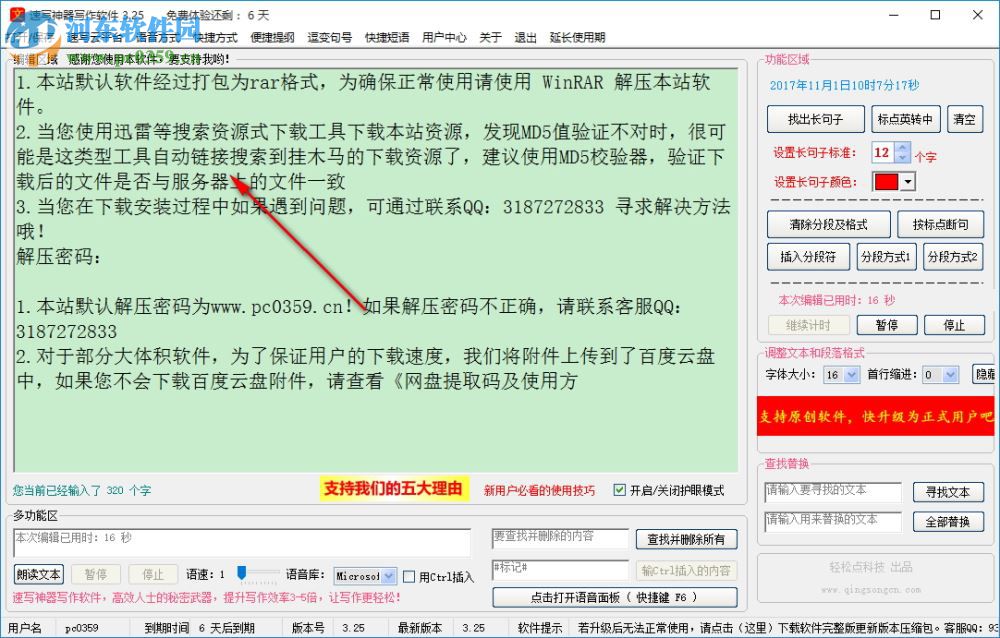
Task: Click the 停止 timer button in function area
Action: pyautogui.click(x=954, y=325)
